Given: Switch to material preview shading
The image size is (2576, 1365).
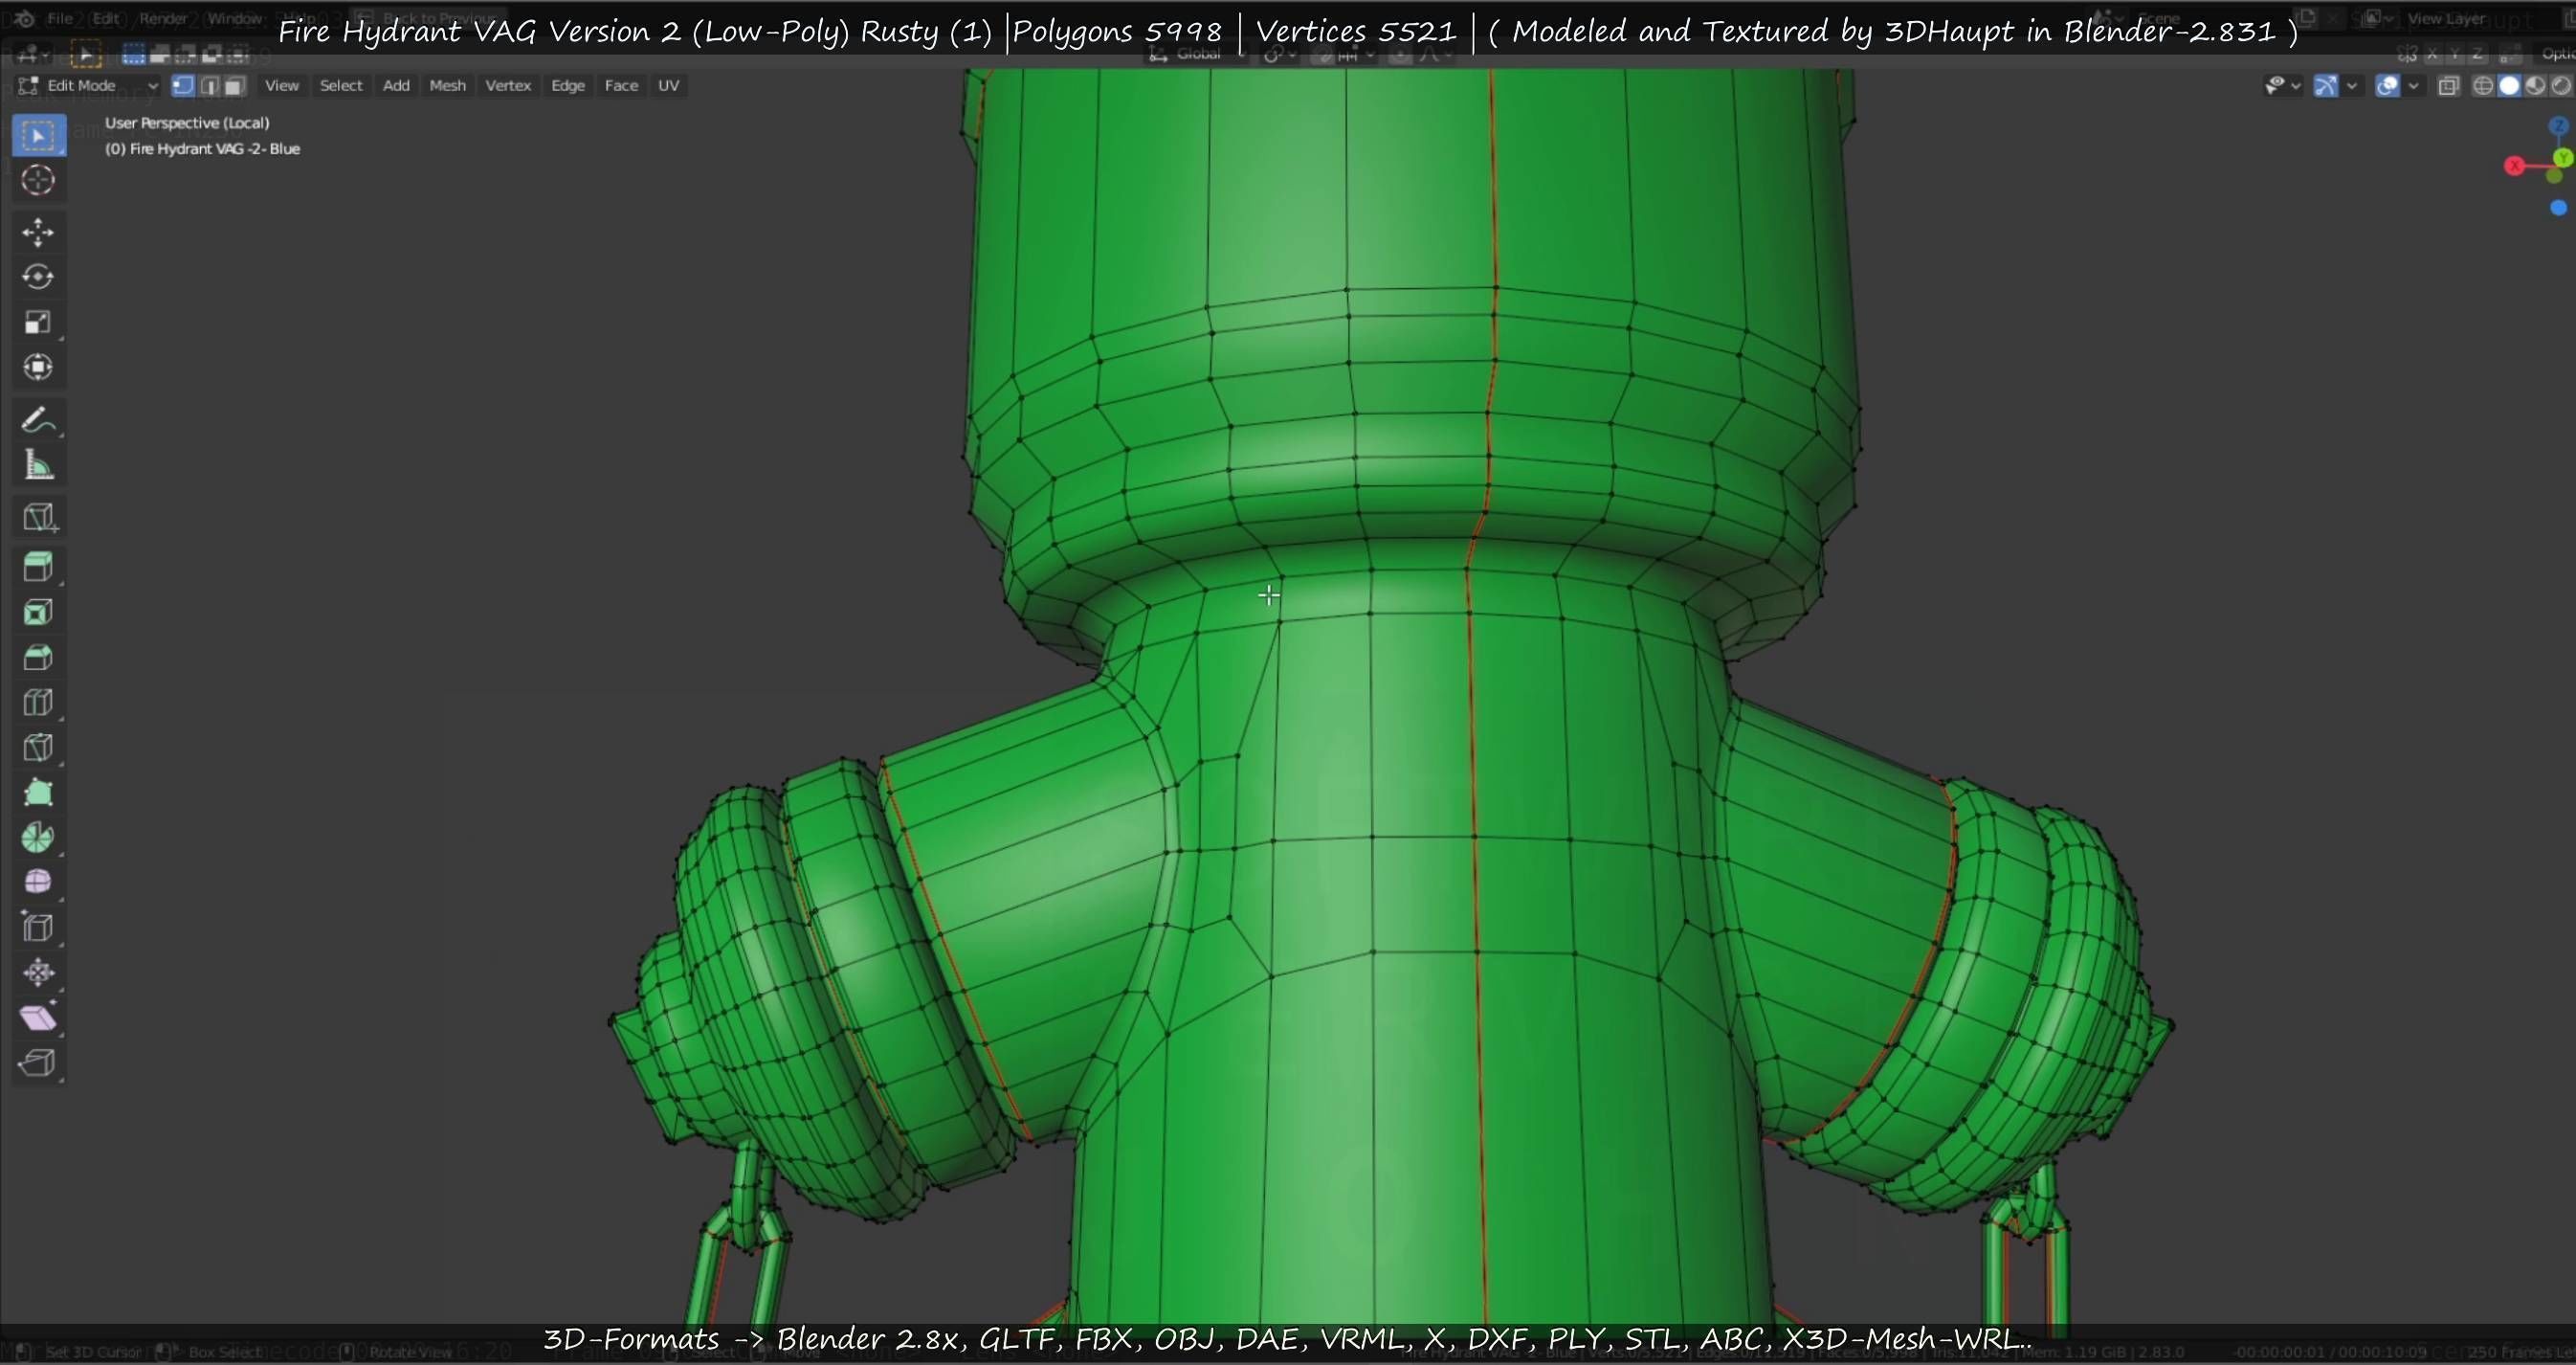Looking at the screenshot, I should coord(2535,86).
